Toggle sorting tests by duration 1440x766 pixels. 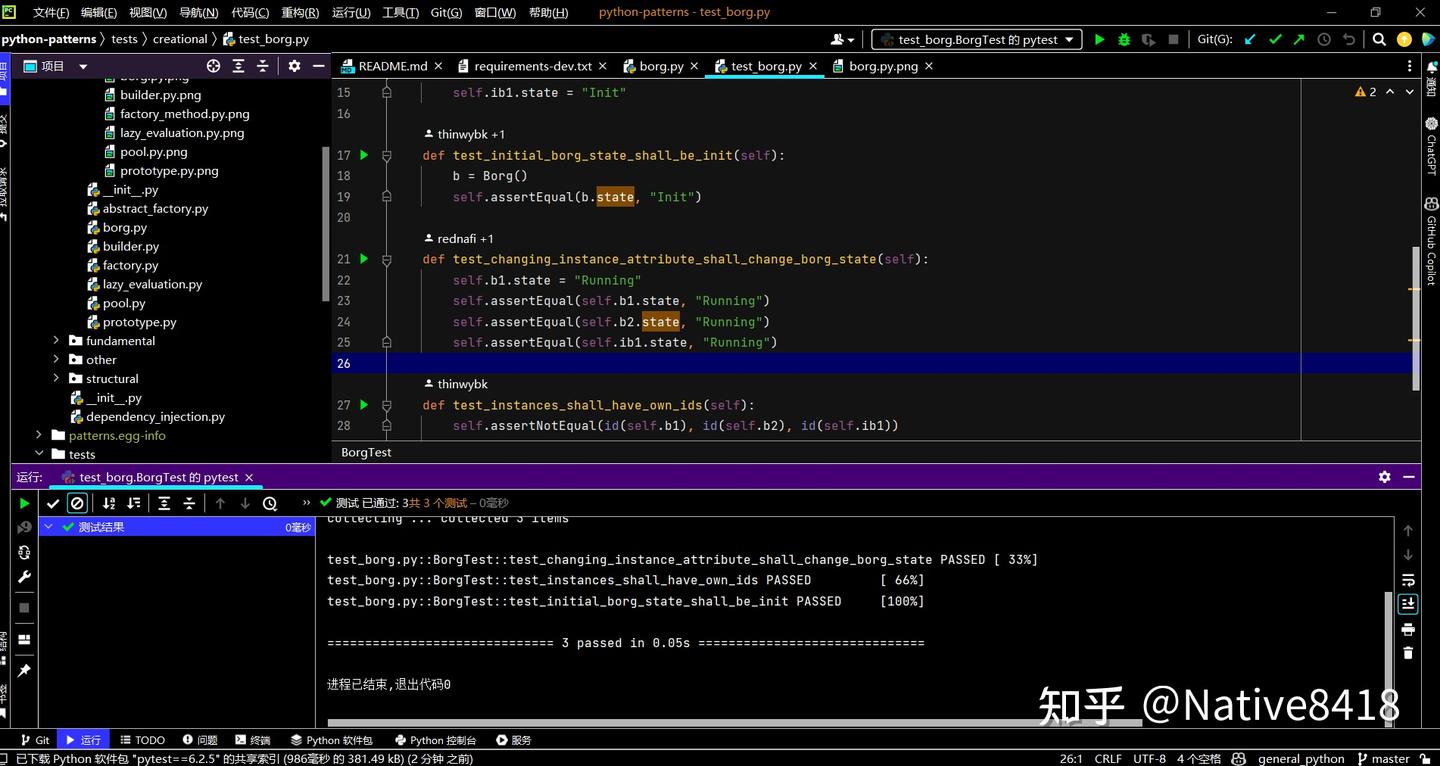coord(132,503)
